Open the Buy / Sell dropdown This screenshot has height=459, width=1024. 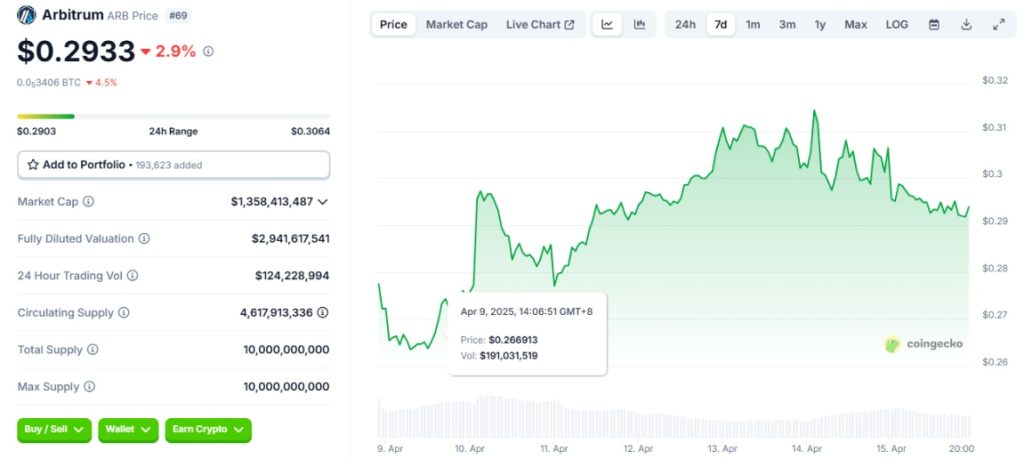pos(54,430)
